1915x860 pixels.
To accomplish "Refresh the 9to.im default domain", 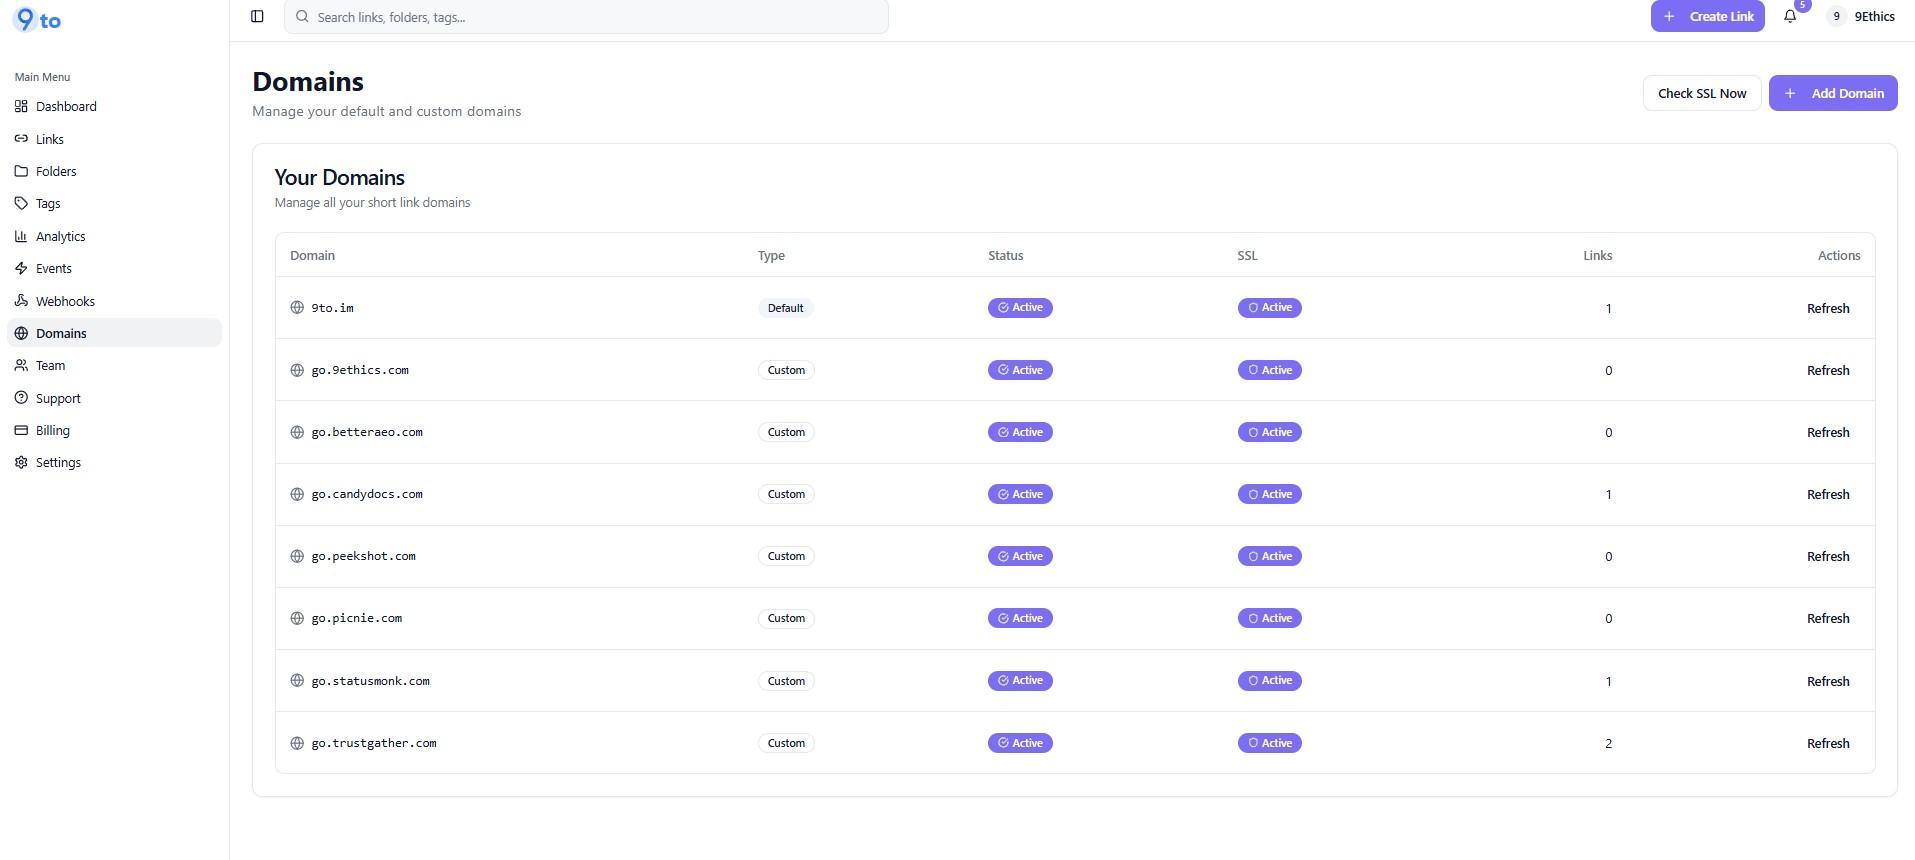I will [1827, 308].
